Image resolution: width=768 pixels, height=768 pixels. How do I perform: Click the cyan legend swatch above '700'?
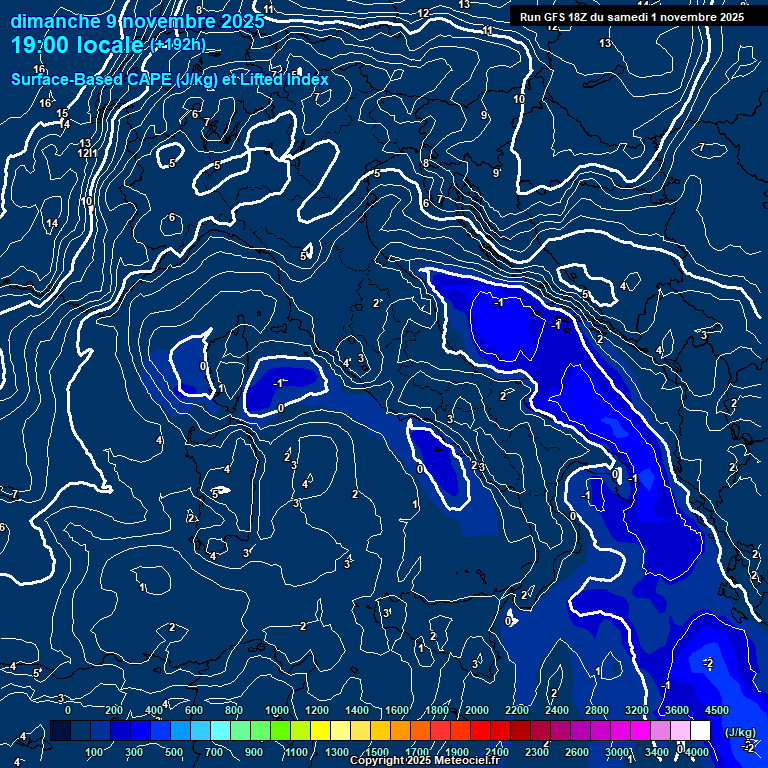coord(220,730)
